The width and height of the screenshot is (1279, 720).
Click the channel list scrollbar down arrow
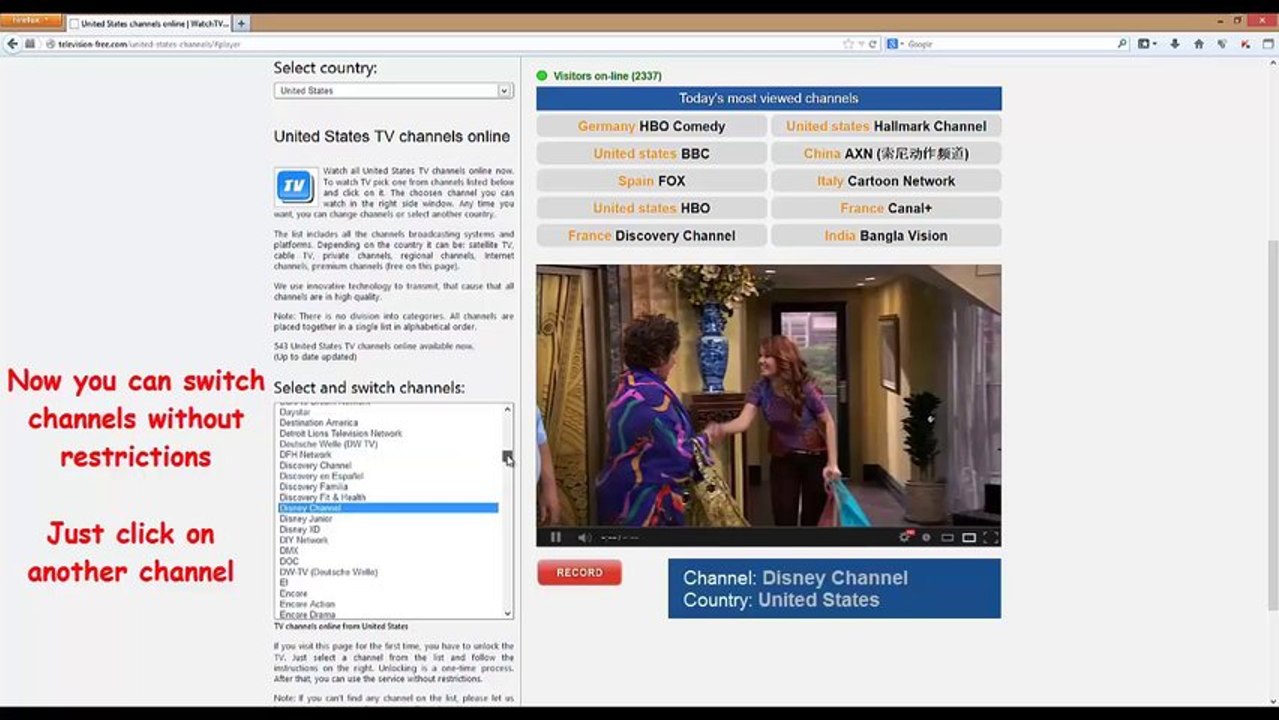508,613
